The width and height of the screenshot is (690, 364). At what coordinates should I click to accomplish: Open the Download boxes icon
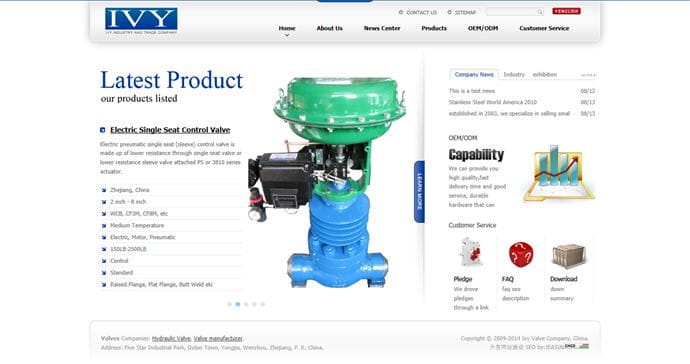click(569, 255)
